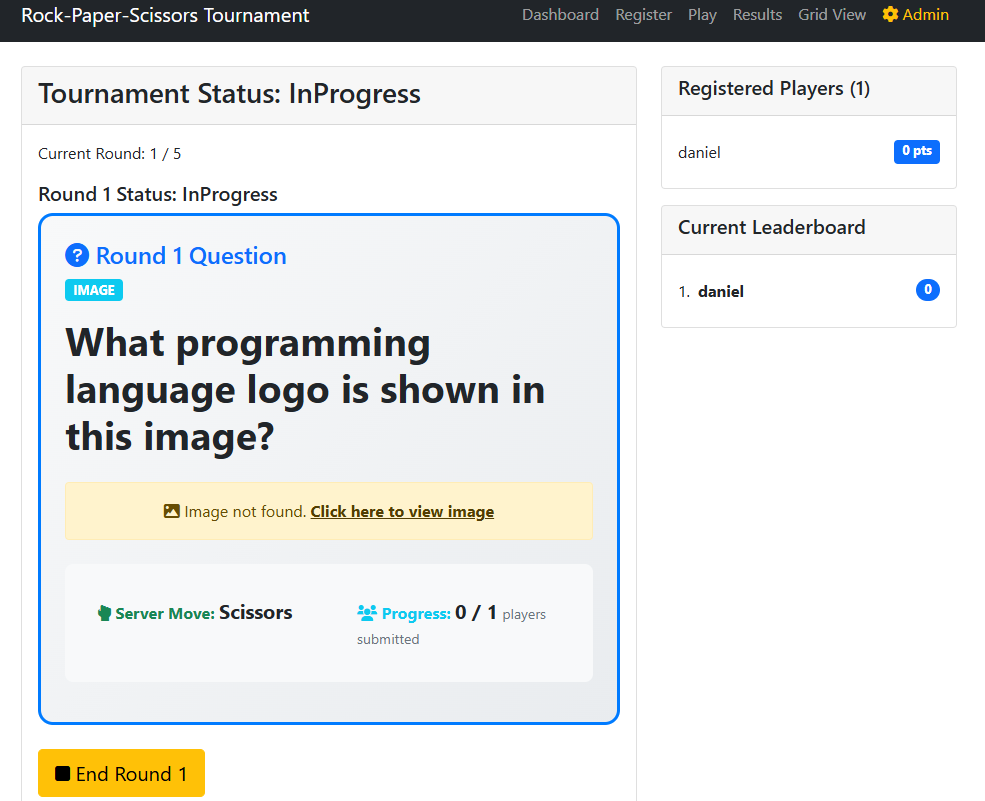Screen dimensions: 985x801
Task: Click the stop square icon on End Round button
Action: [x=63, y=774]
